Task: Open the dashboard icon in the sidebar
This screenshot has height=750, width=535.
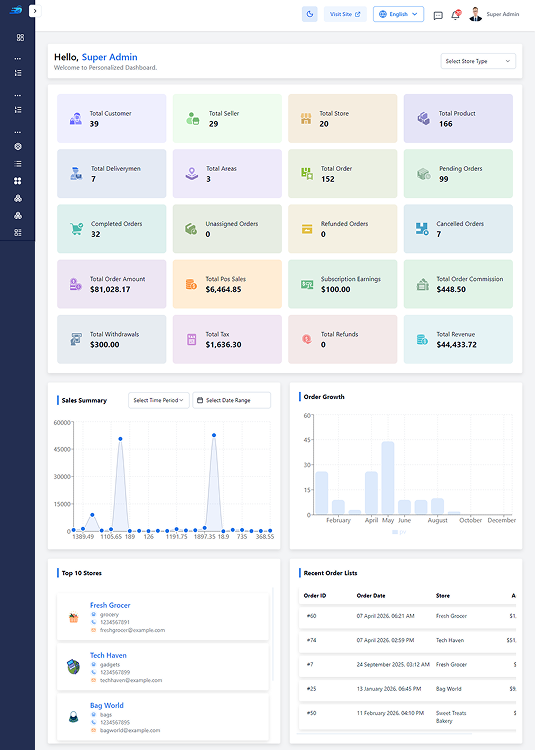Action: pos(20,37)
